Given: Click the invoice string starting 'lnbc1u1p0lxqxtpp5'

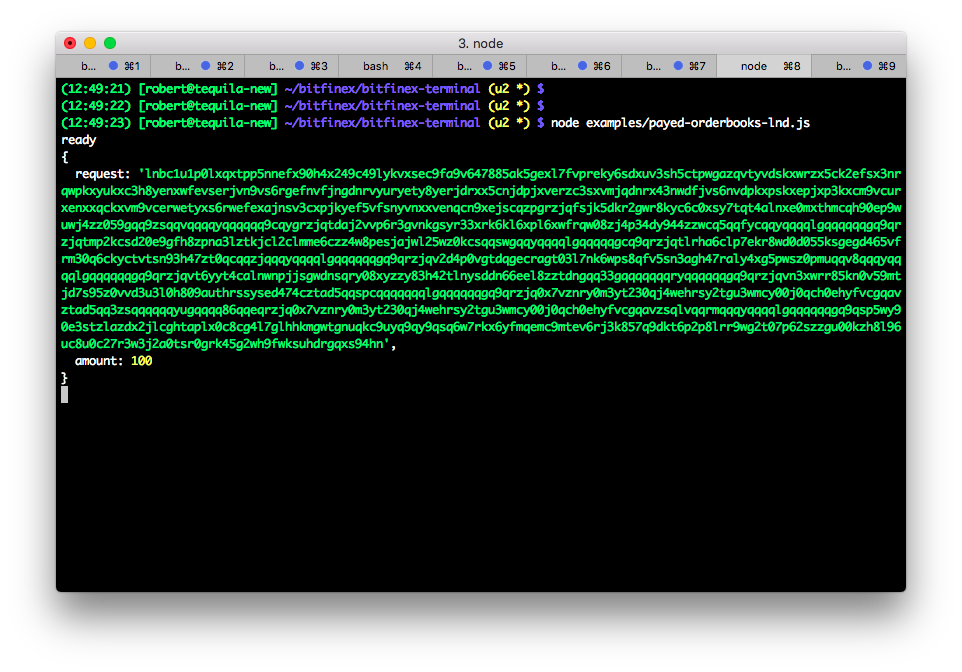Looking at the screenshot, I should pyautogui.click(x=481, y=259).
